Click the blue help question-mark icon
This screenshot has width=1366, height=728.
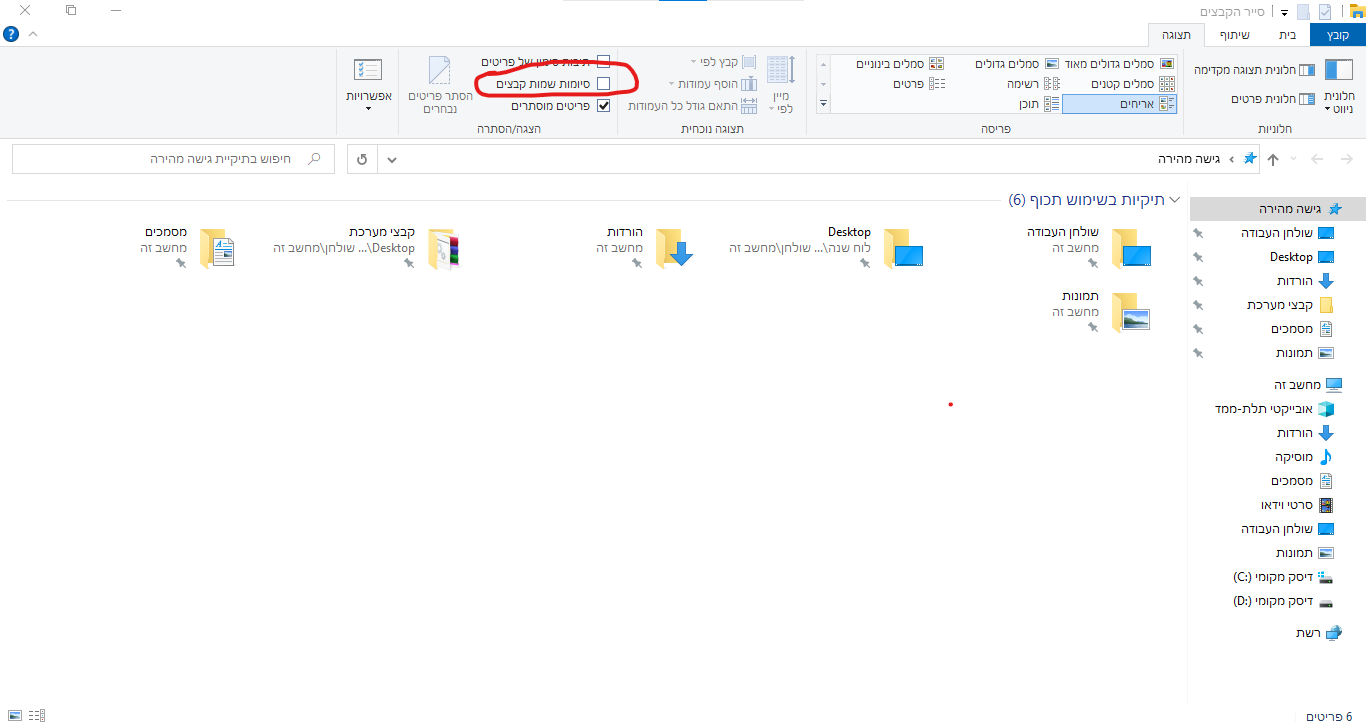coord(11,34)
